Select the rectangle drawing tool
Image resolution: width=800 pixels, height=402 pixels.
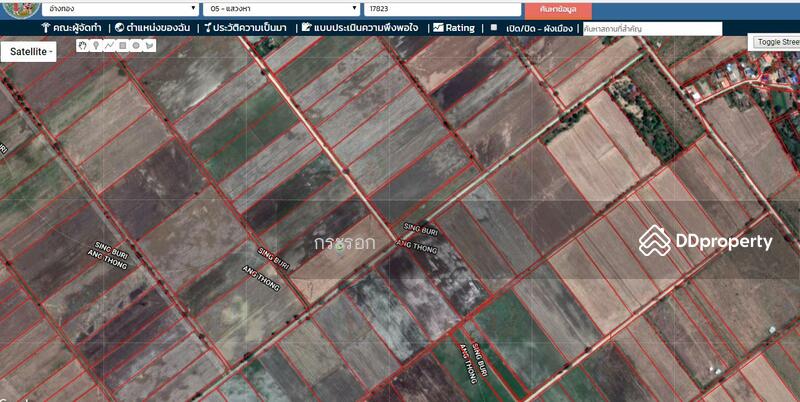122,45
